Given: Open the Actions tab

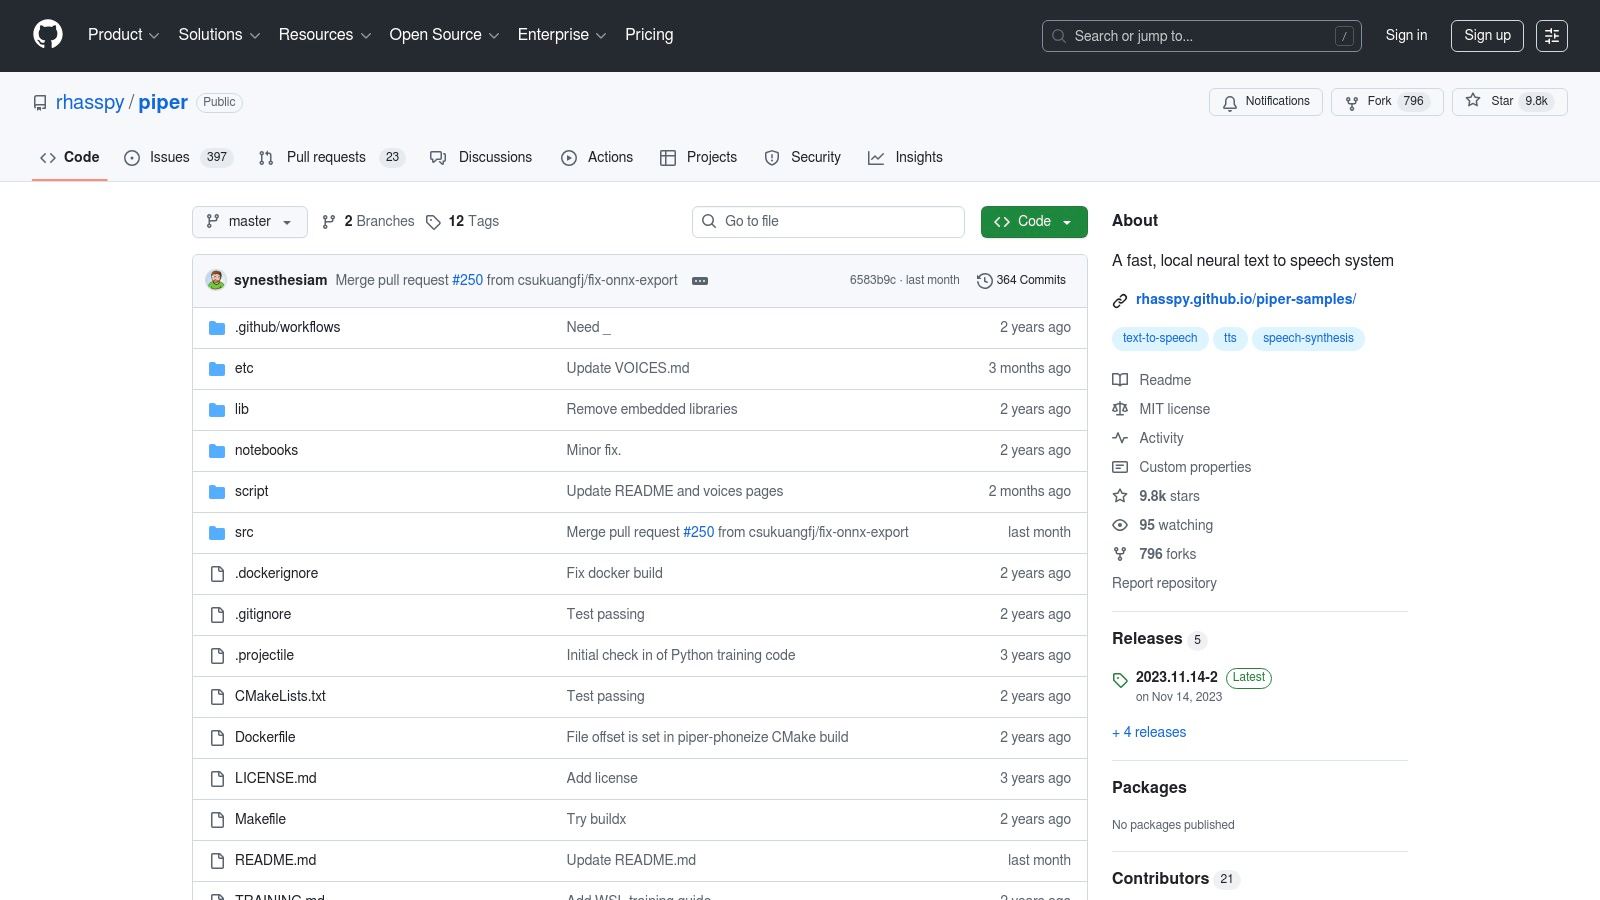Looking at the screenshot, I should 597,158.
